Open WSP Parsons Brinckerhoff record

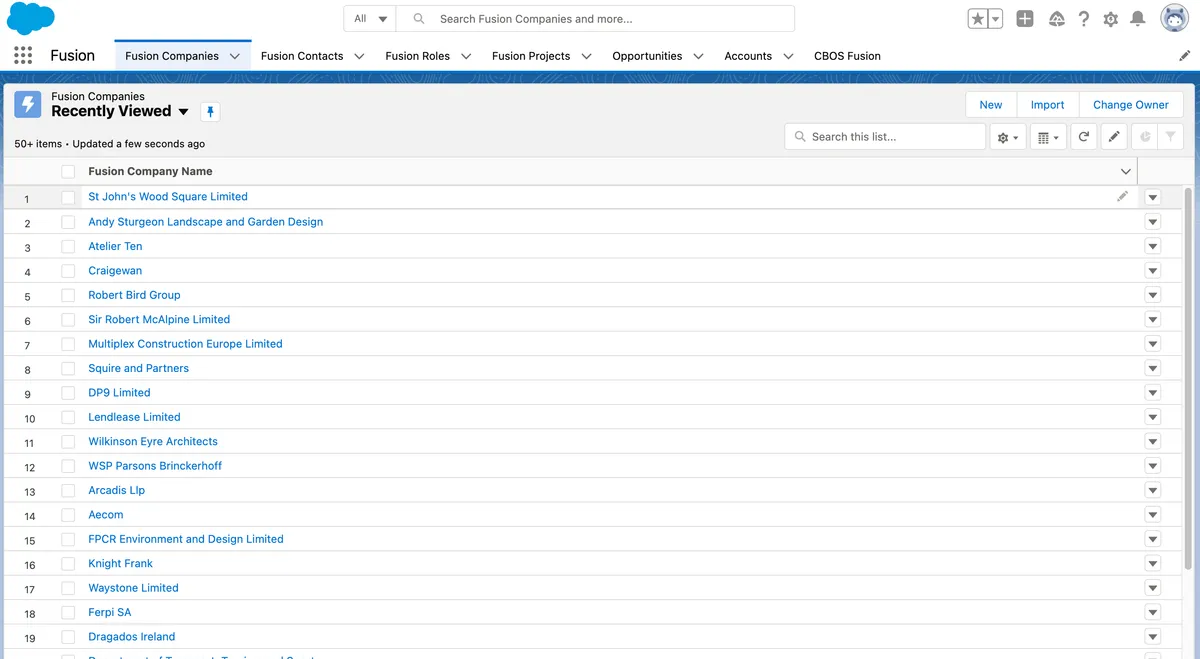click(155, 466)
